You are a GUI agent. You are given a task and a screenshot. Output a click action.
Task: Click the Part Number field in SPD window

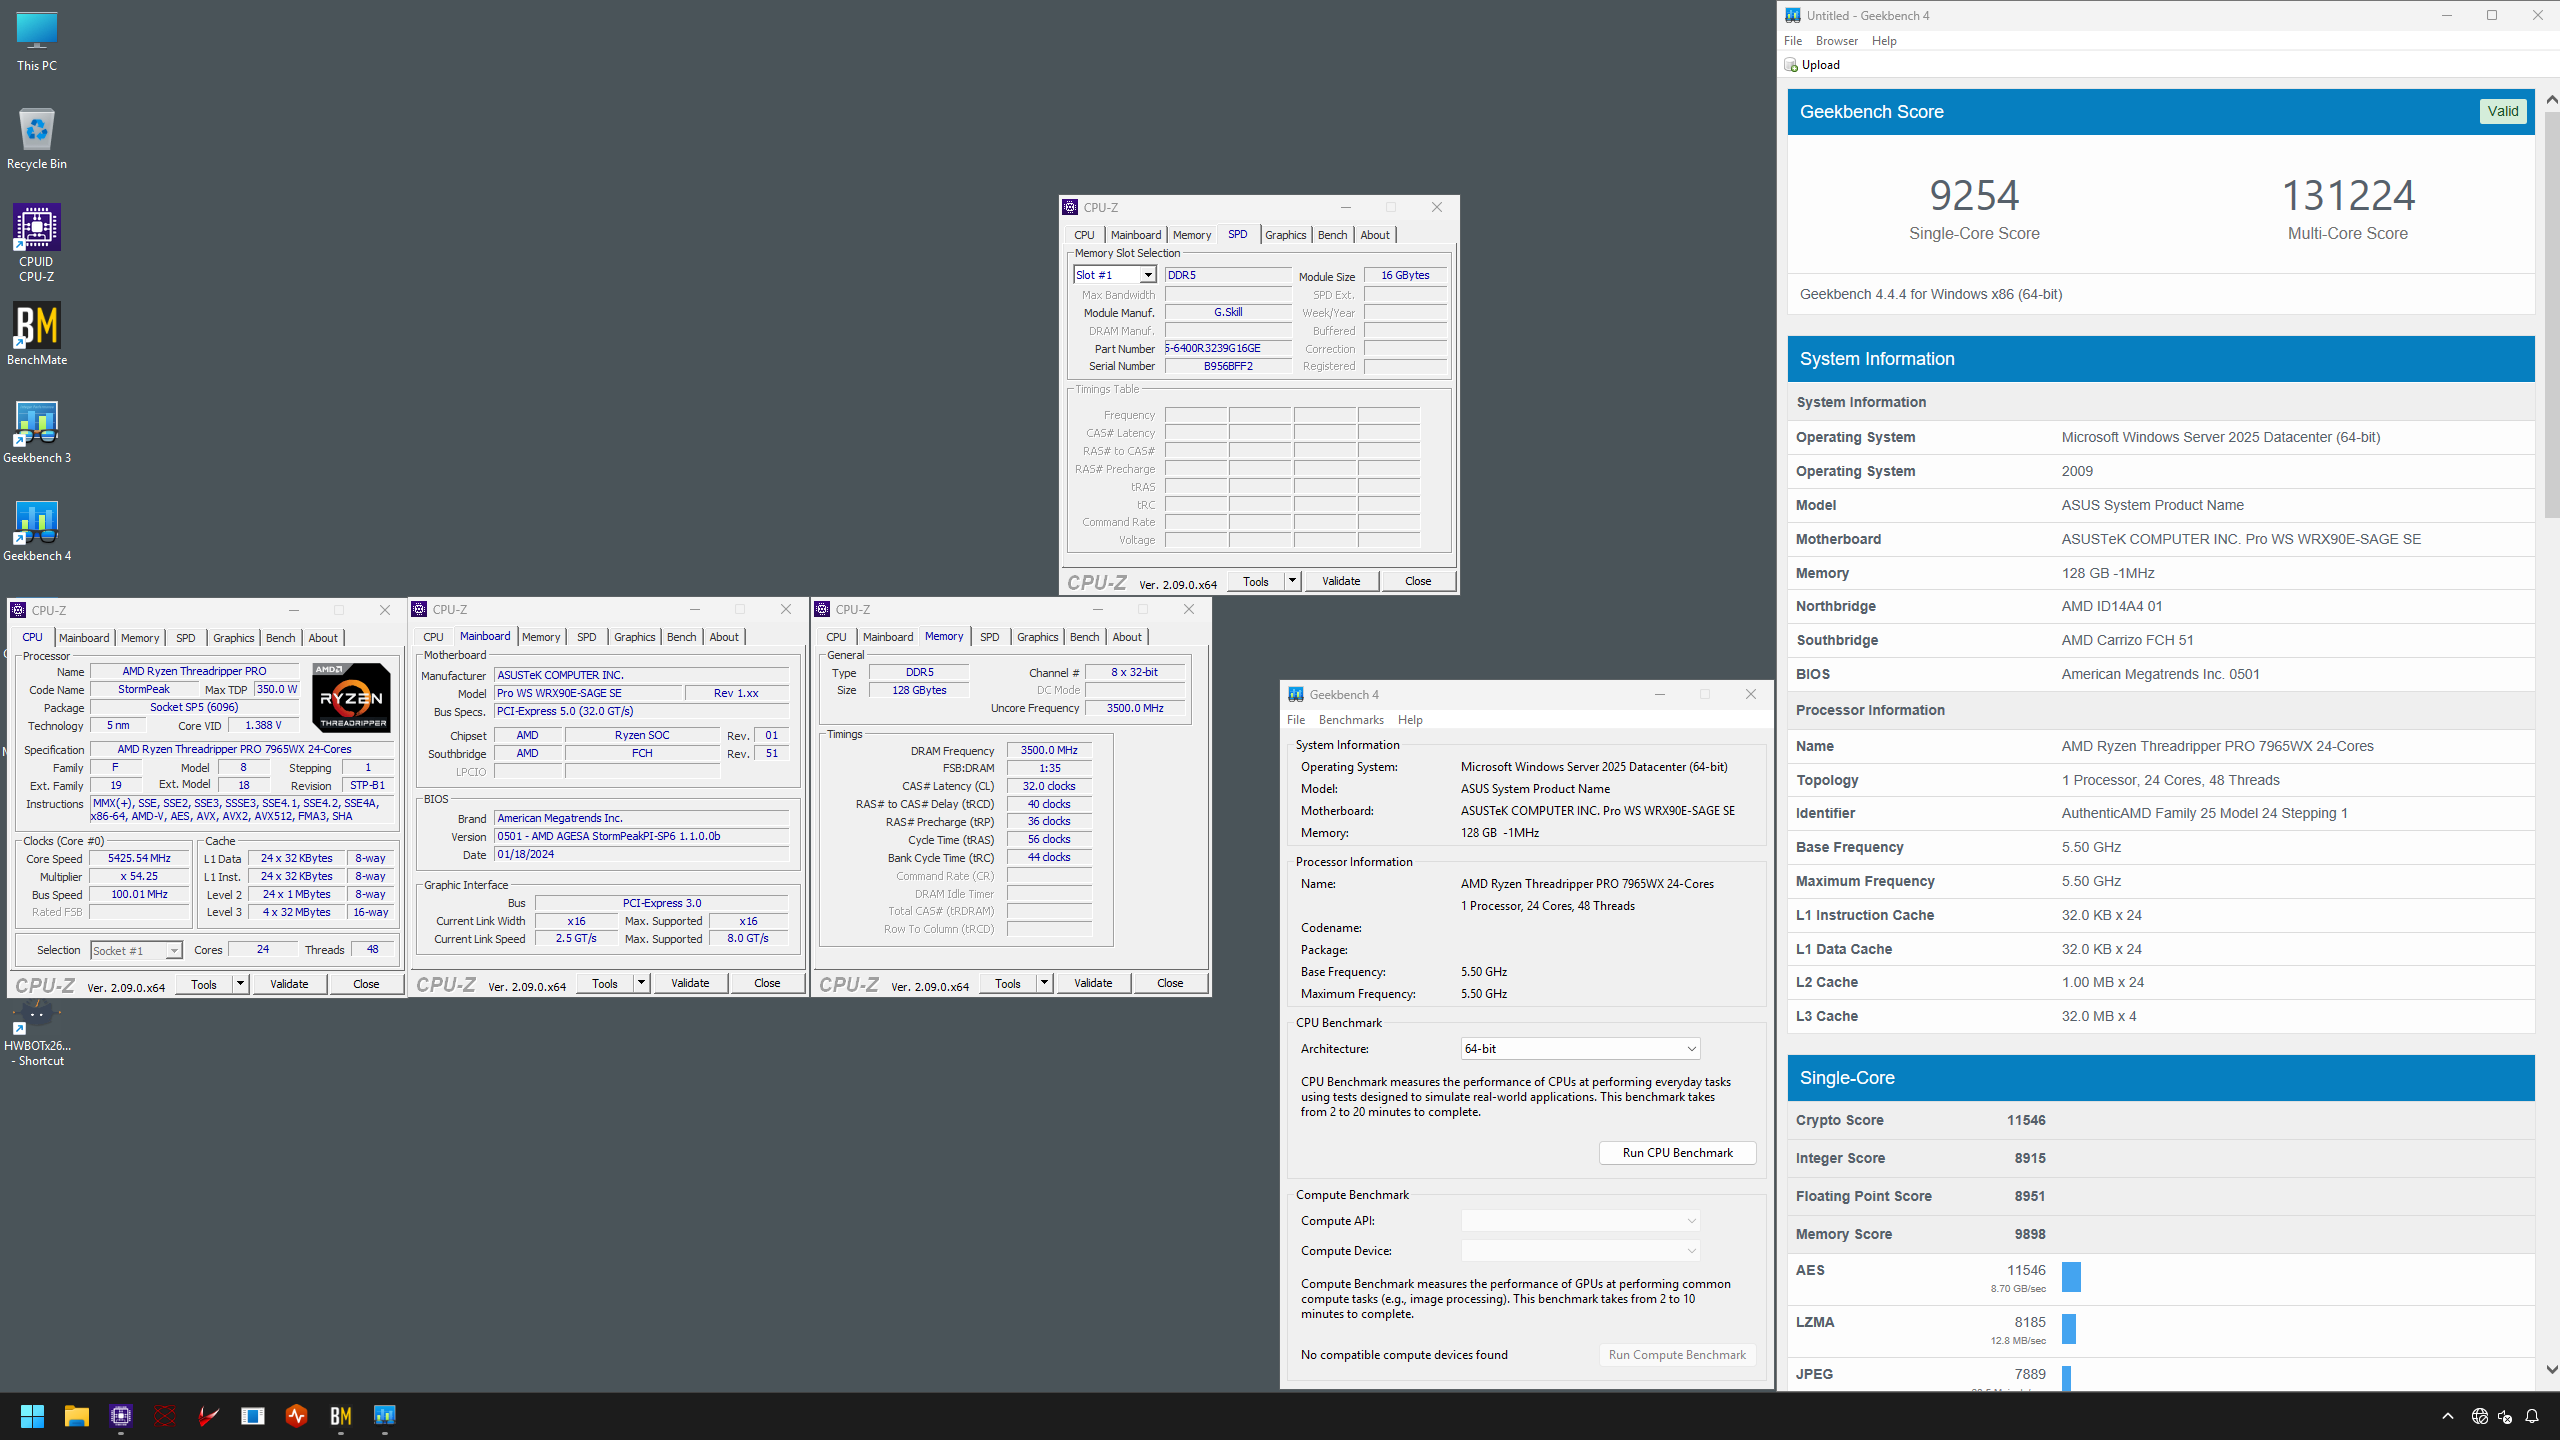(1228, 349)
